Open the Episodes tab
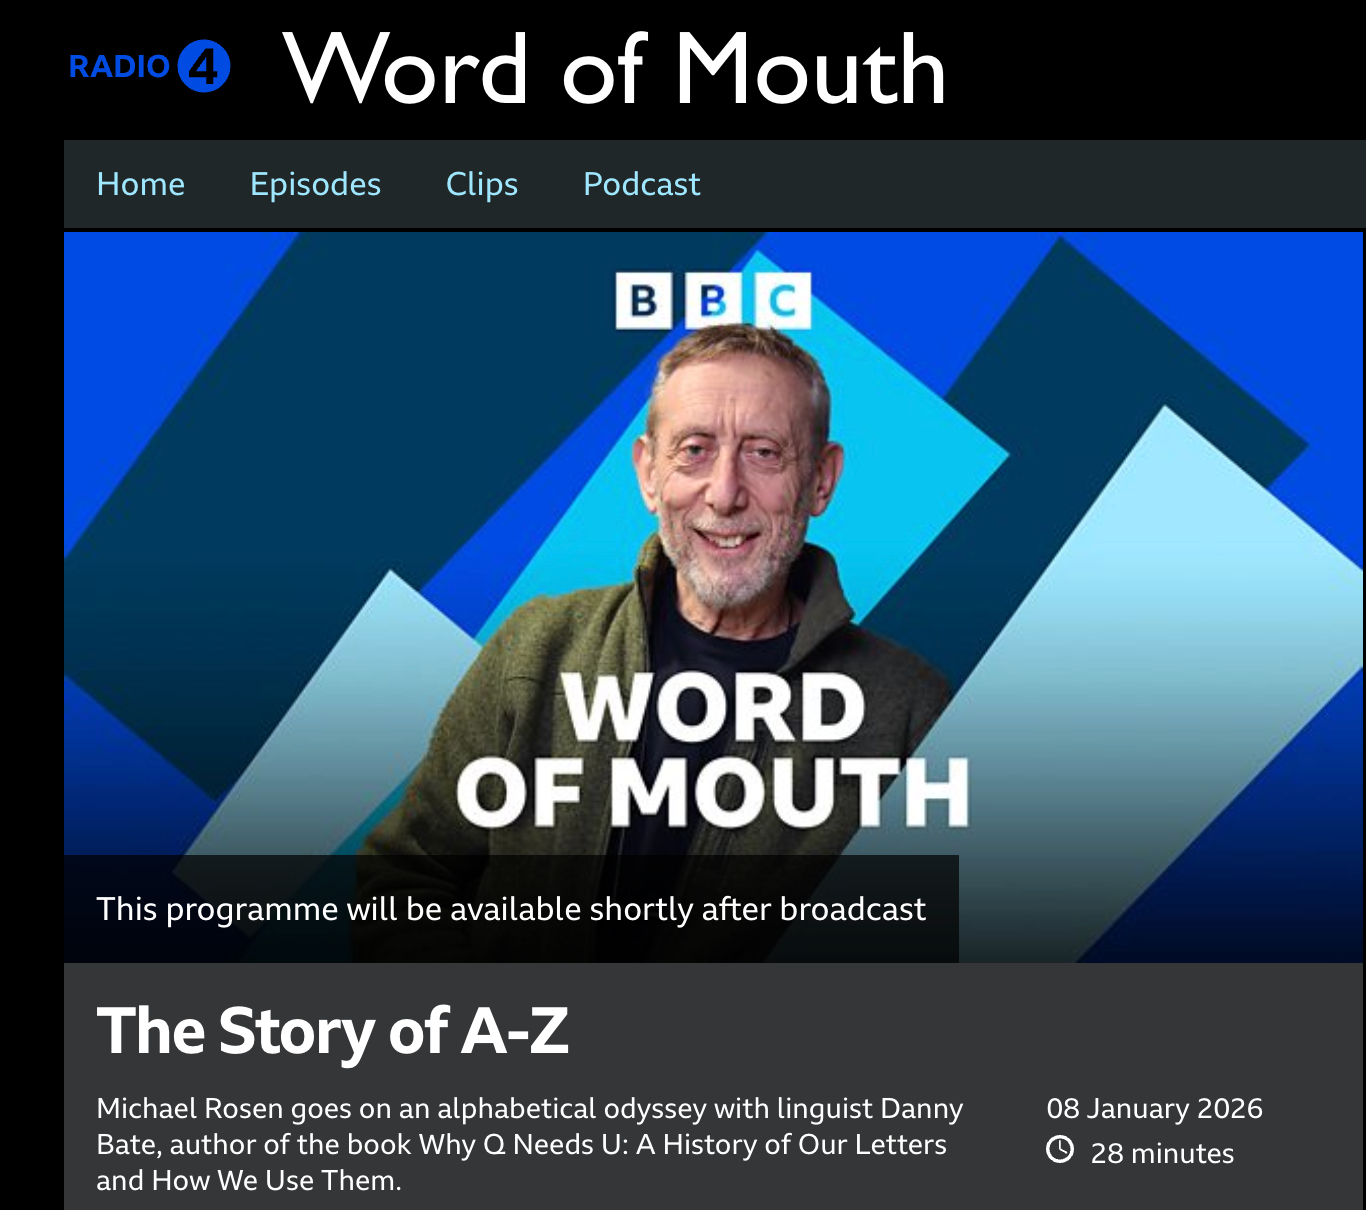 point(315,184)
